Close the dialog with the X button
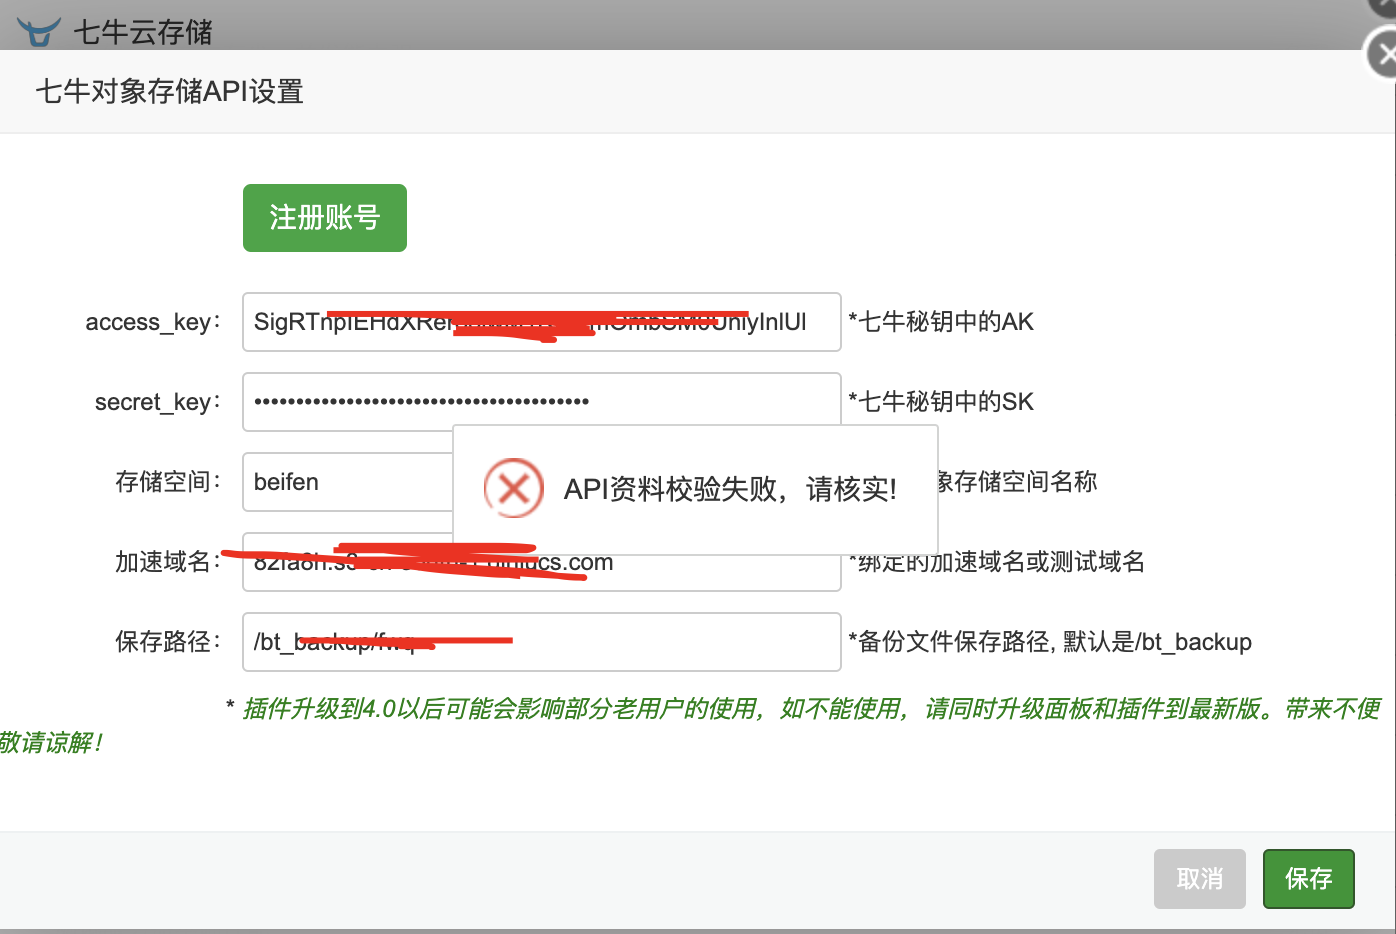The height and width of the screenshot is (934, 1396). [1384, 55]
